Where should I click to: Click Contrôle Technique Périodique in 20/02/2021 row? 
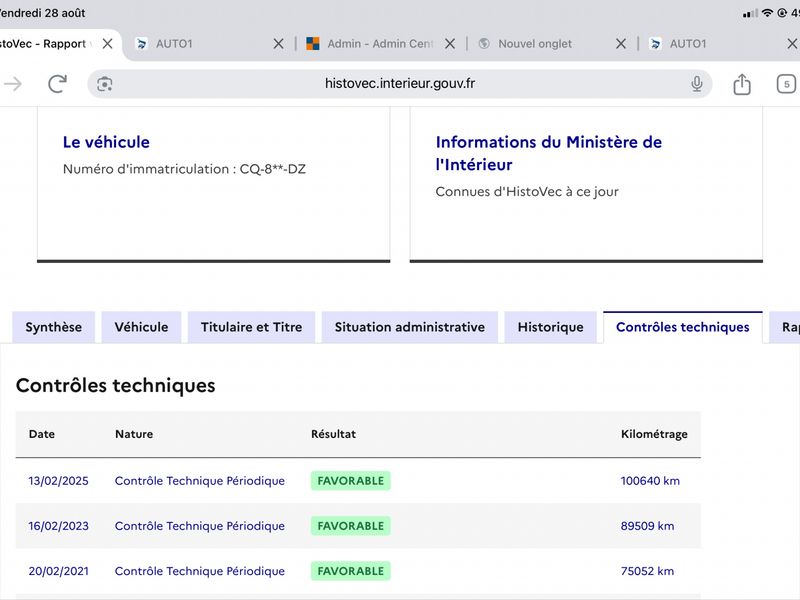199,571
